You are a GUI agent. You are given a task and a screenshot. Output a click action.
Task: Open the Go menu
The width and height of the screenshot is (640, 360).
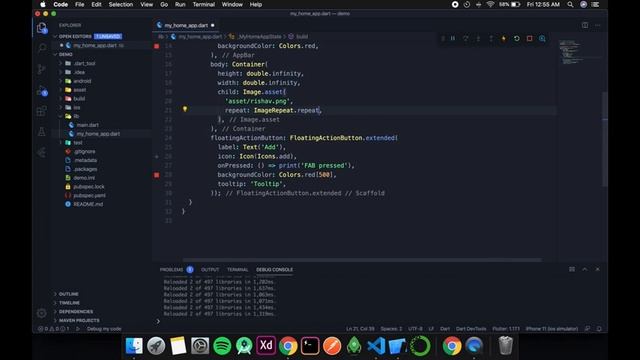164,4
